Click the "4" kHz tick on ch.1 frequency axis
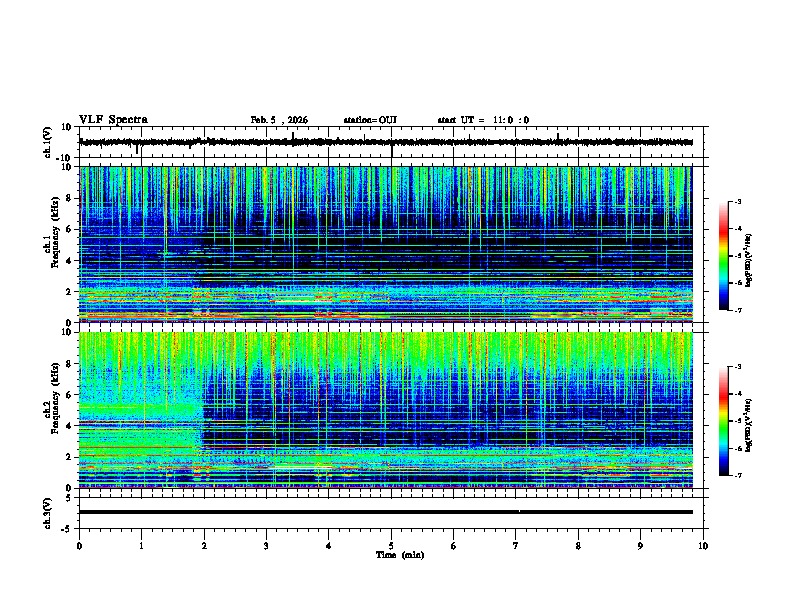Image resolution: width=792 pixels, height=612 pixels. coord(69,261)
